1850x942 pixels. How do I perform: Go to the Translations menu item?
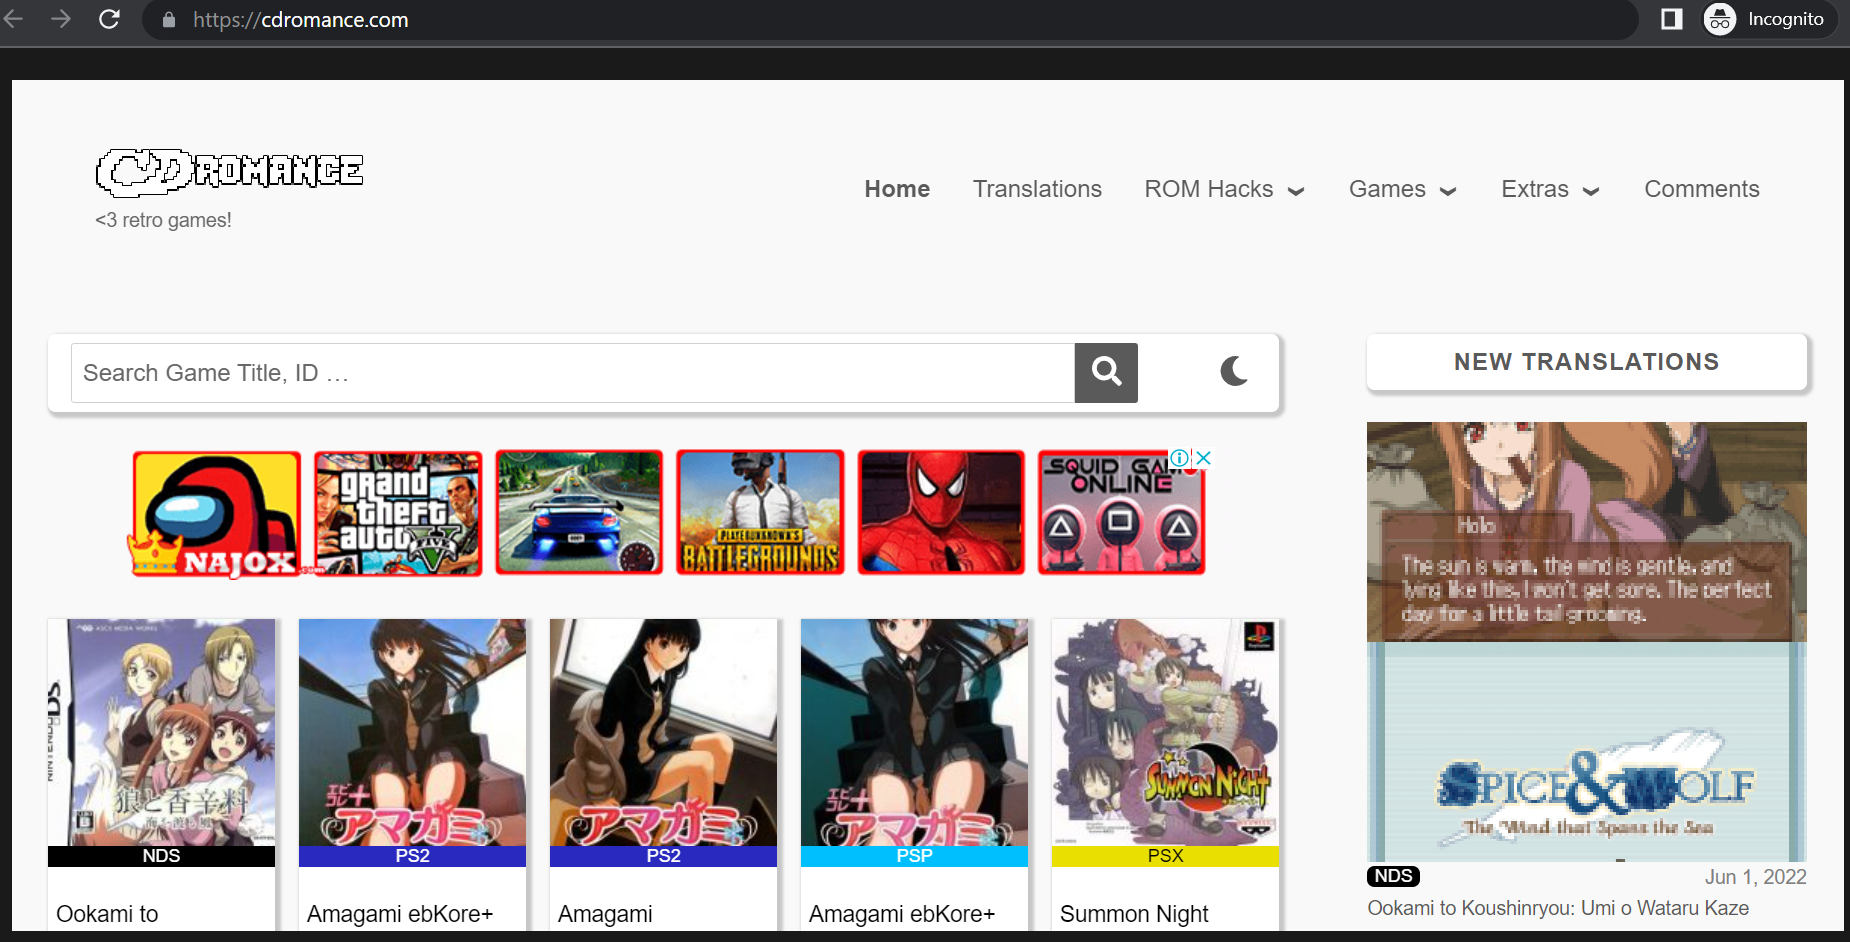point(1037,189)
